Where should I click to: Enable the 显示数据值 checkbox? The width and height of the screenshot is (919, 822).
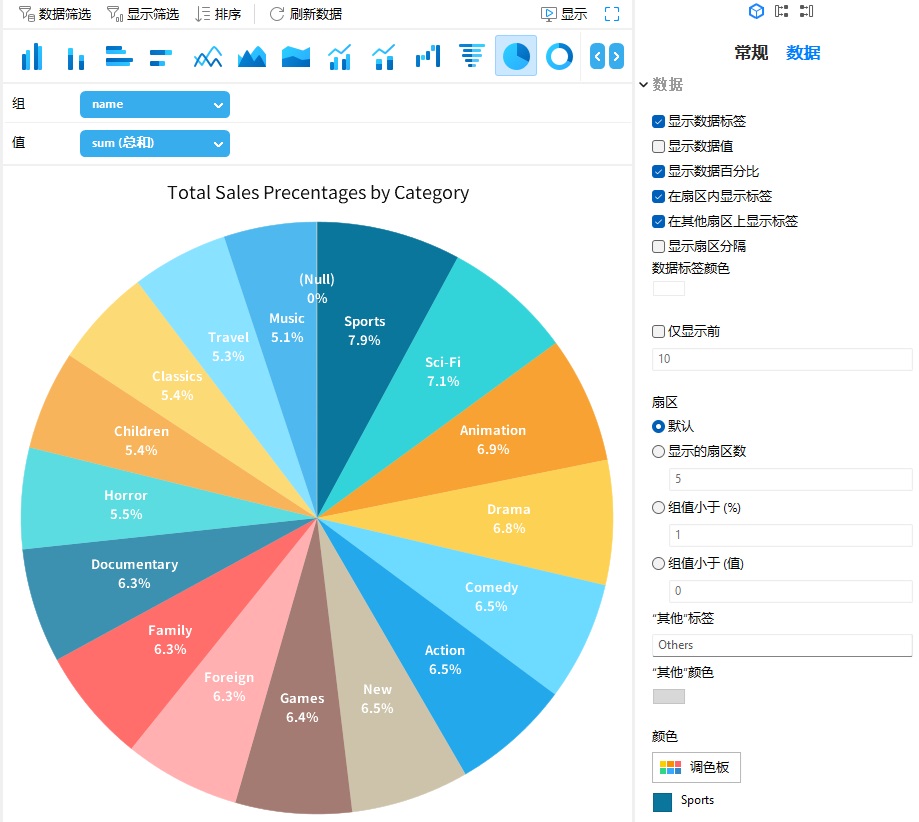(x=657, y=146)
